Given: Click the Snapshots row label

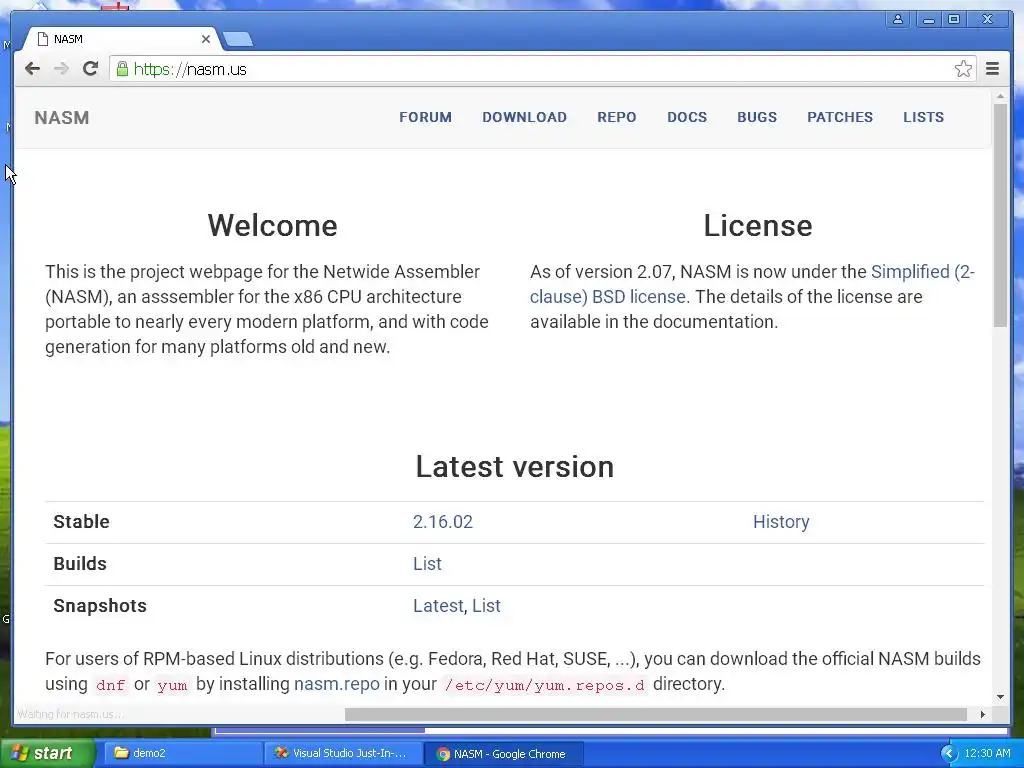Looking at the screenshot, I should pyautogui.click(x=100, y=605).
